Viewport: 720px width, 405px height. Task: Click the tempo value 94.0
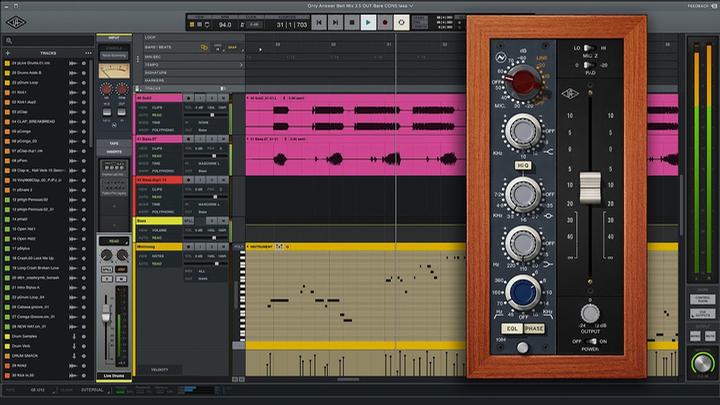click(x=225, y=25)
